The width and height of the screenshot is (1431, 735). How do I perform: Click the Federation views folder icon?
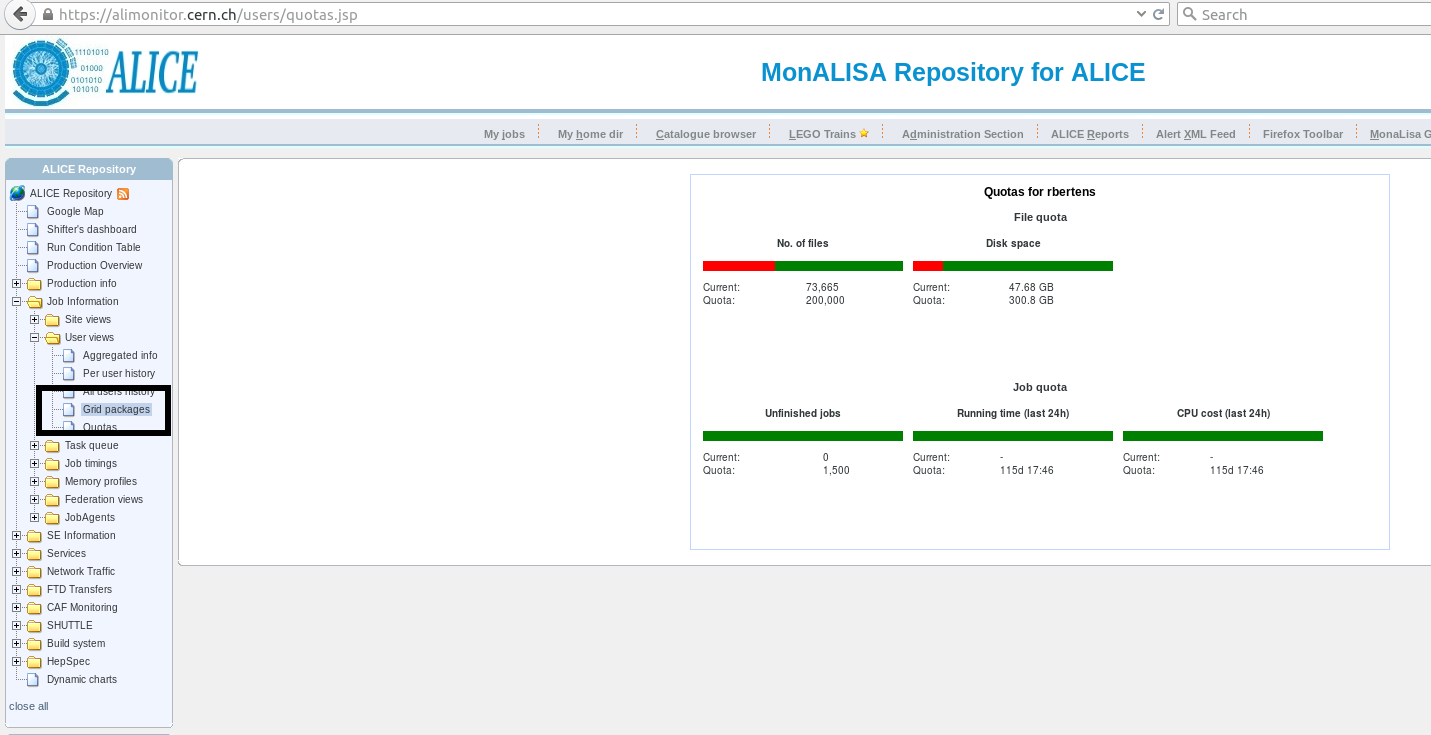click(x=52, y=500)
